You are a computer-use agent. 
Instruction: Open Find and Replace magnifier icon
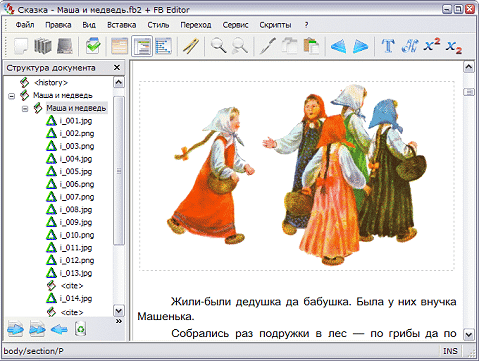point(240,46)
